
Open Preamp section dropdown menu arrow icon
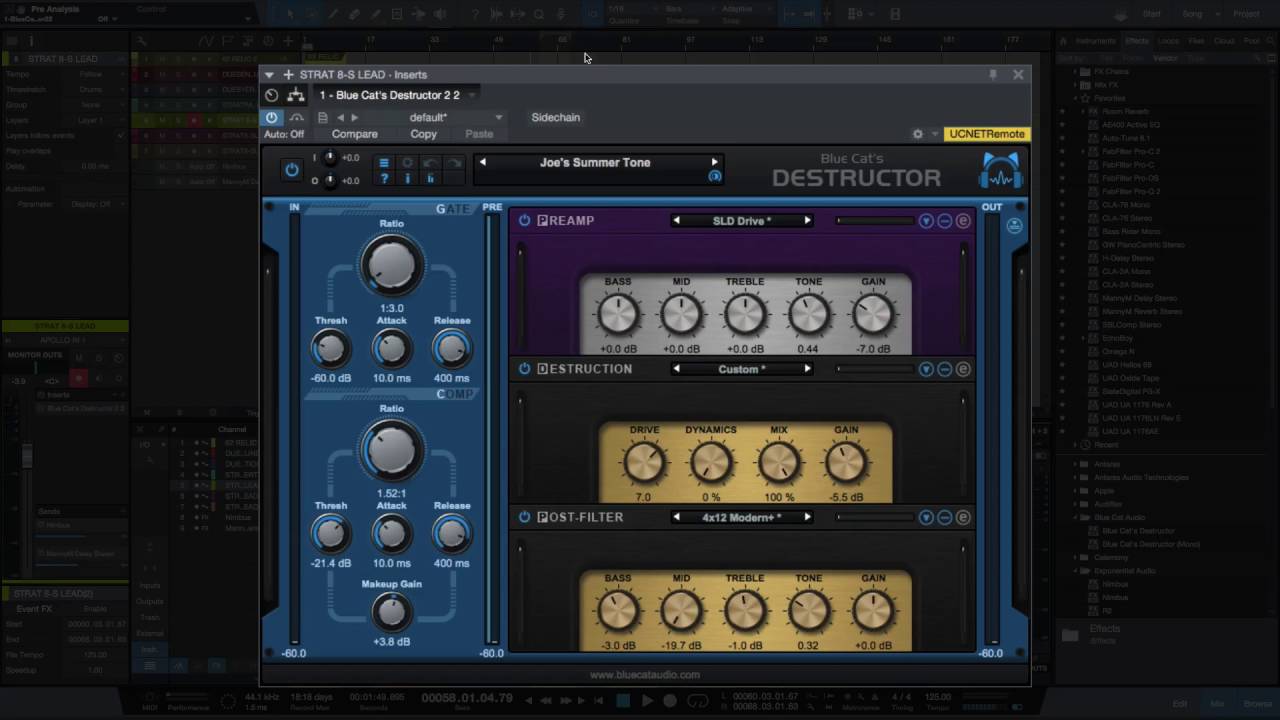(926, 221)
